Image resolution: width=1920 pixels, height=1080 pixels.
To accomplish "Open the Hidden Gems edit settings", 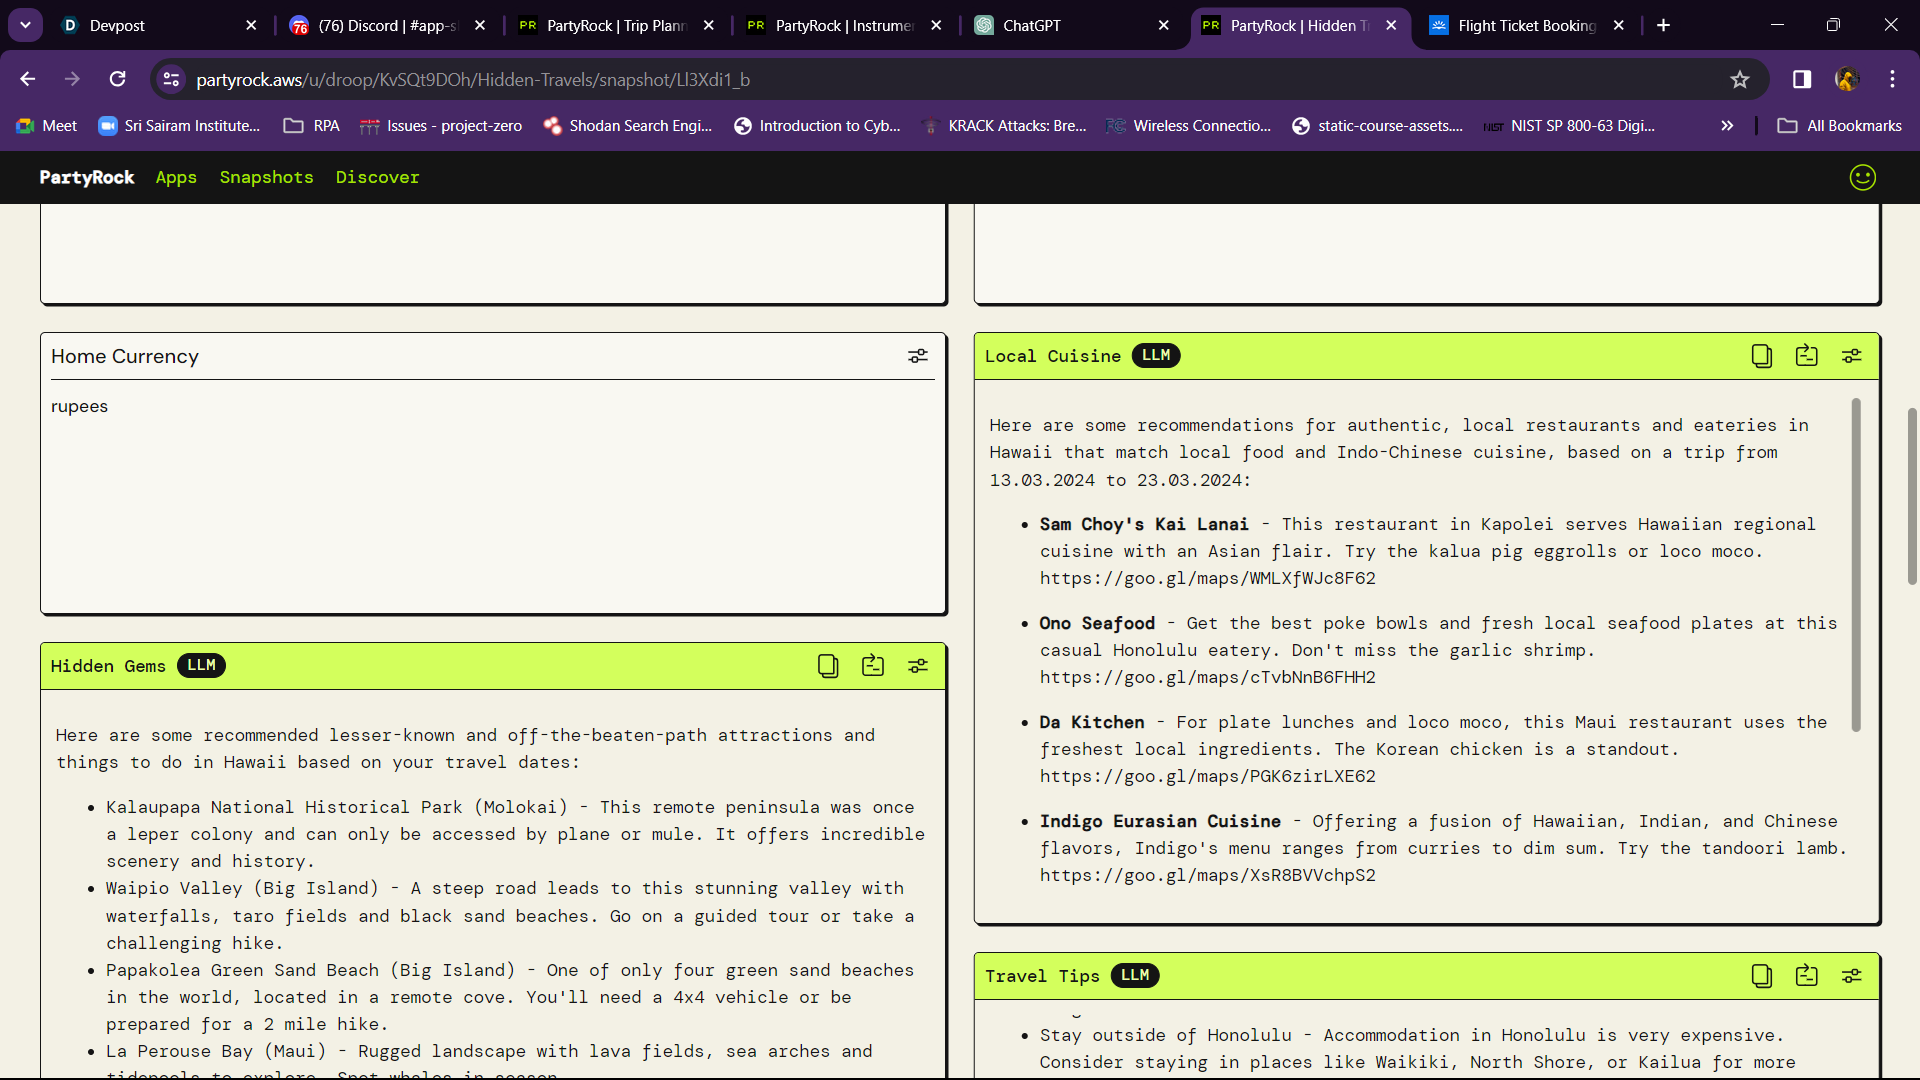I will [x=917, y=666].
